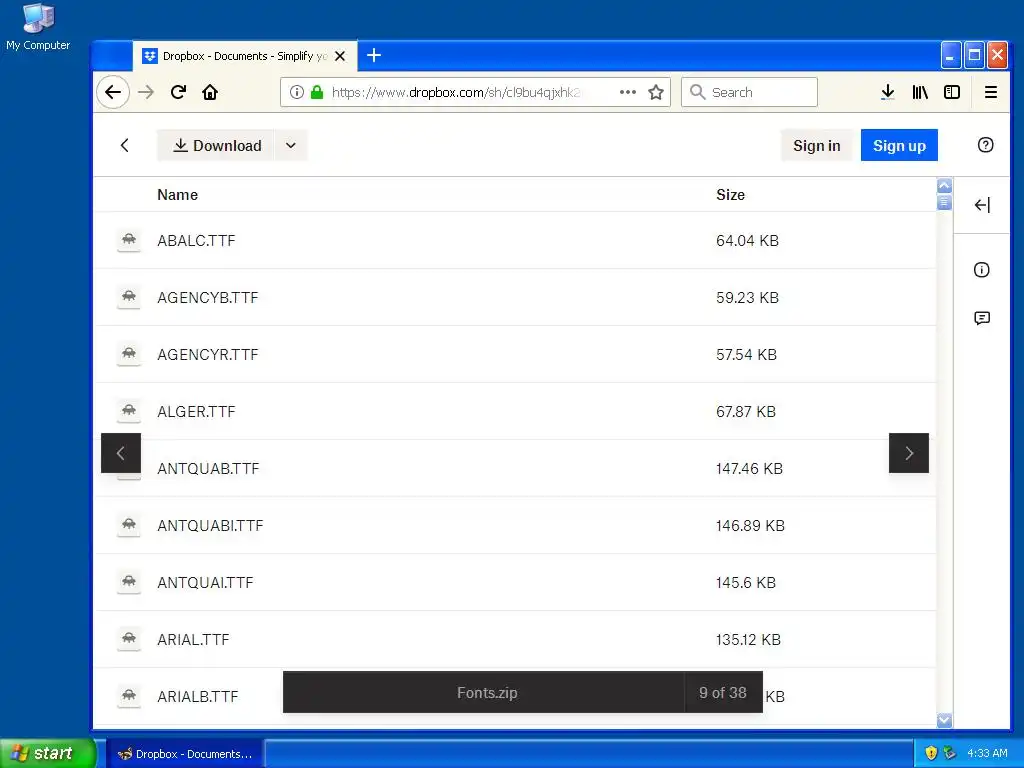The image size is (1024, 768).
Task: Click the Dropbox - Documents taskbar button
Action: coord(185,754)
